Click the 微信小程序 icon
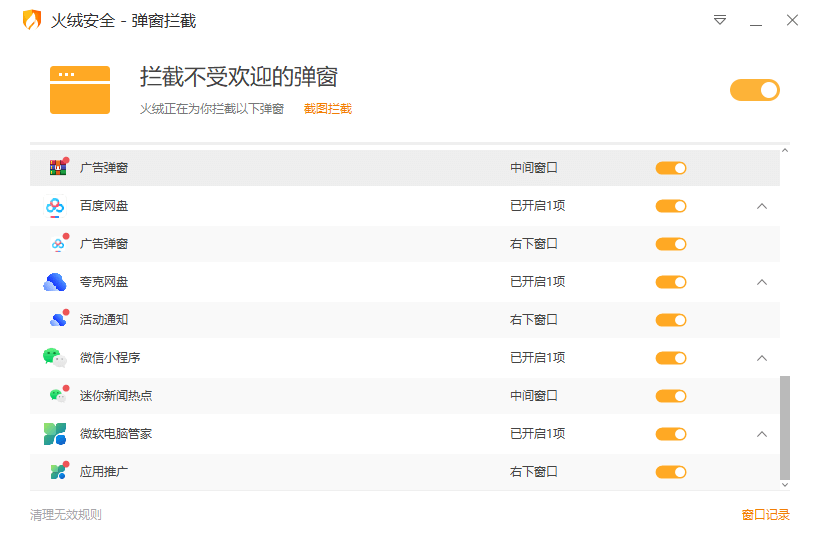The image size is (820, 540). click(54, 358)
